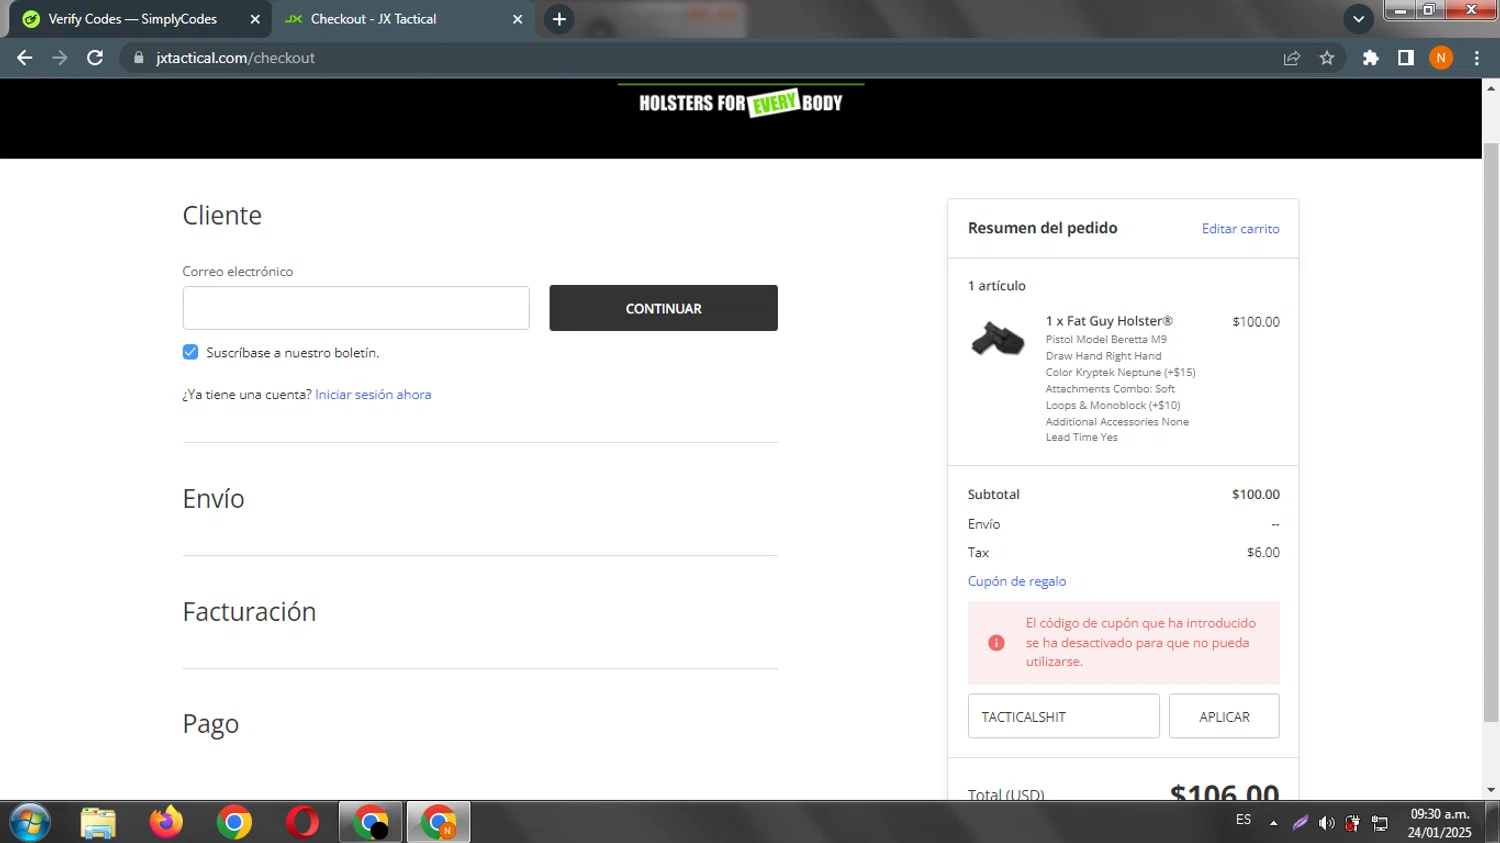
Task: Click the scrollbar down arrow
Action: tap(1491, 790)
